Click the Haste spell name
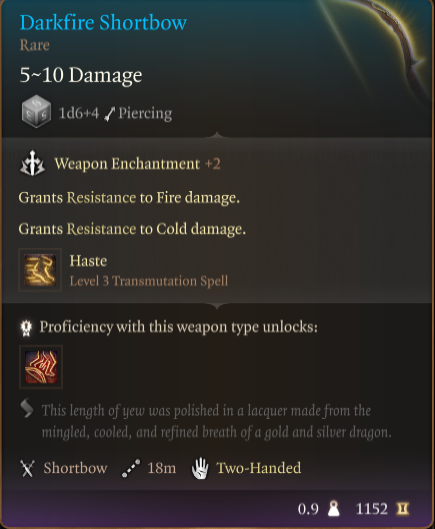 [x=88, y=261]
